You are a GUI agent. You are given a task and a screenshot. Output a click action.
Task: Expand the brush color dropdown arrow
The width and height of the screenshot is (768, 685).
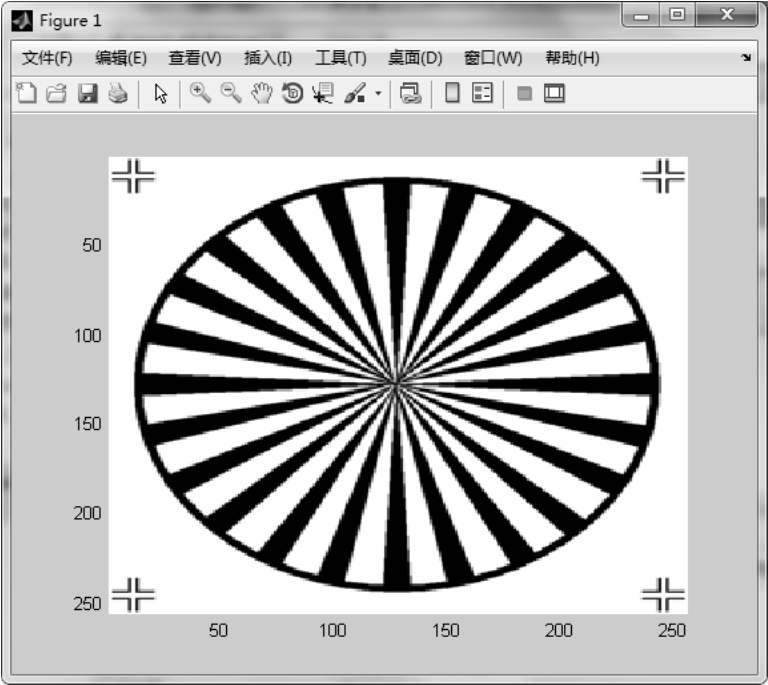tap(378, 93)
